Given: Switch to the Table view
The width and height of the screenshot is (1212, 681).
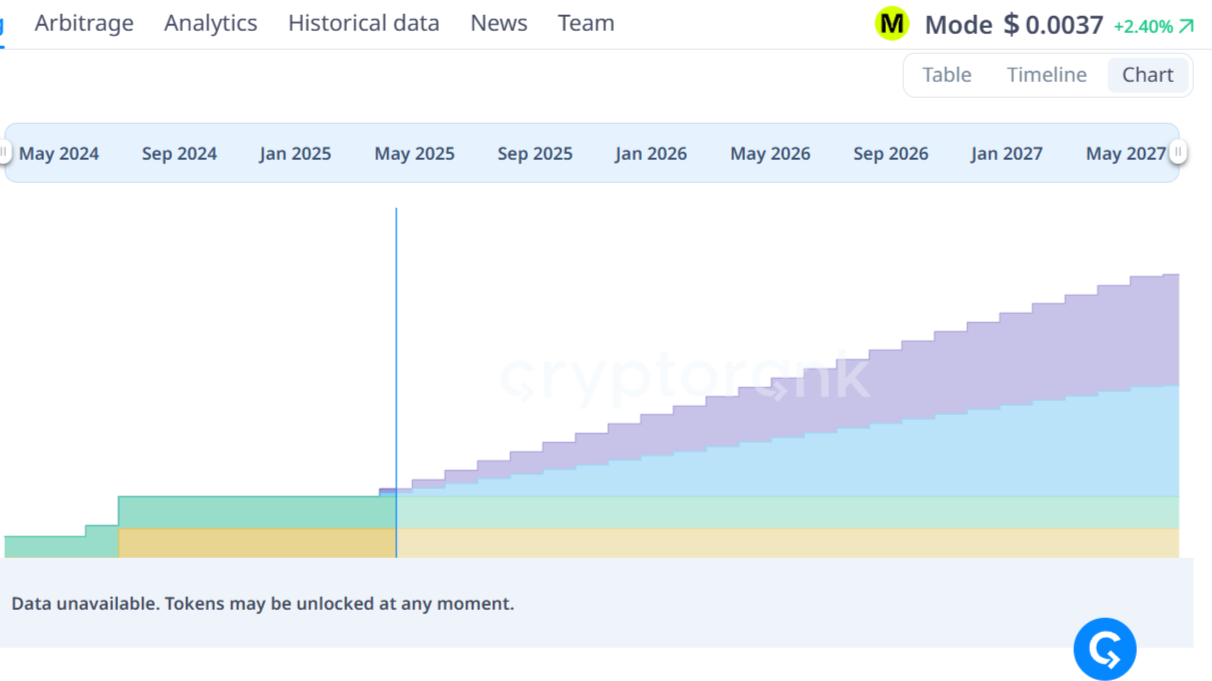Looking at the screenshot, I should (x=946, y=75).
